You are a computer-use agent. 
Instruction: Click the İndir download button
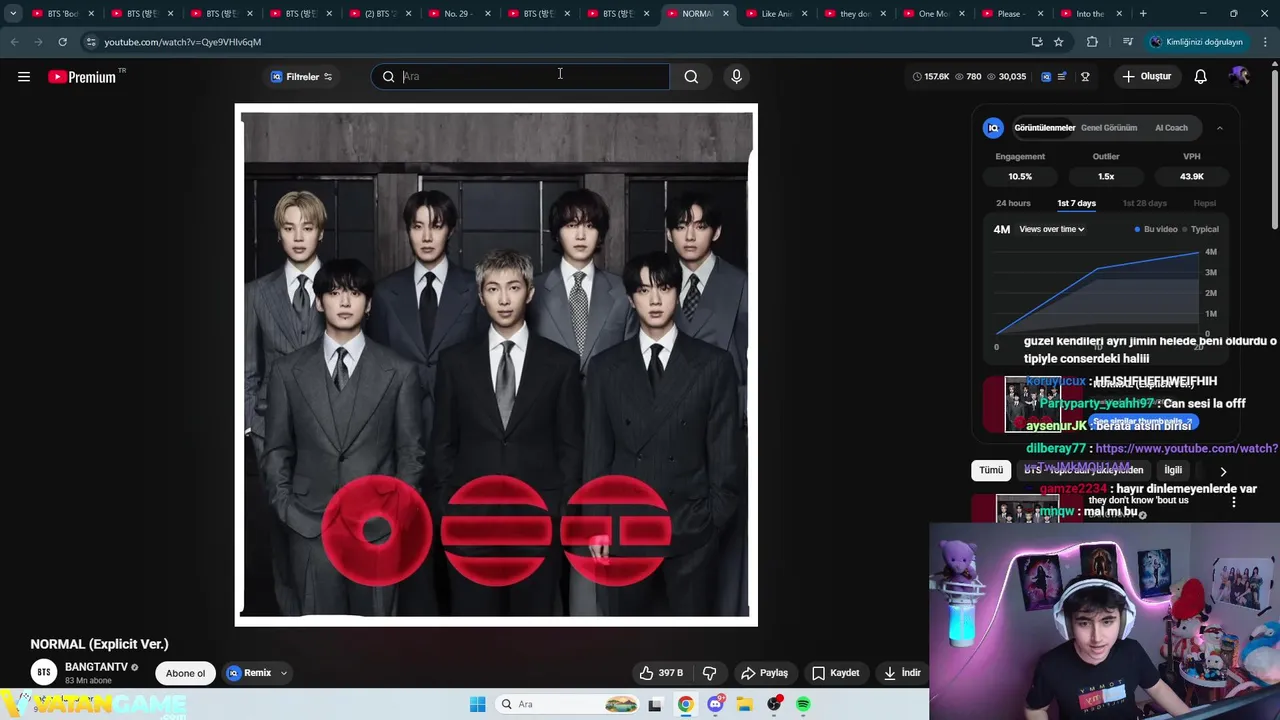pyautogui.click(x=901, y=673)
